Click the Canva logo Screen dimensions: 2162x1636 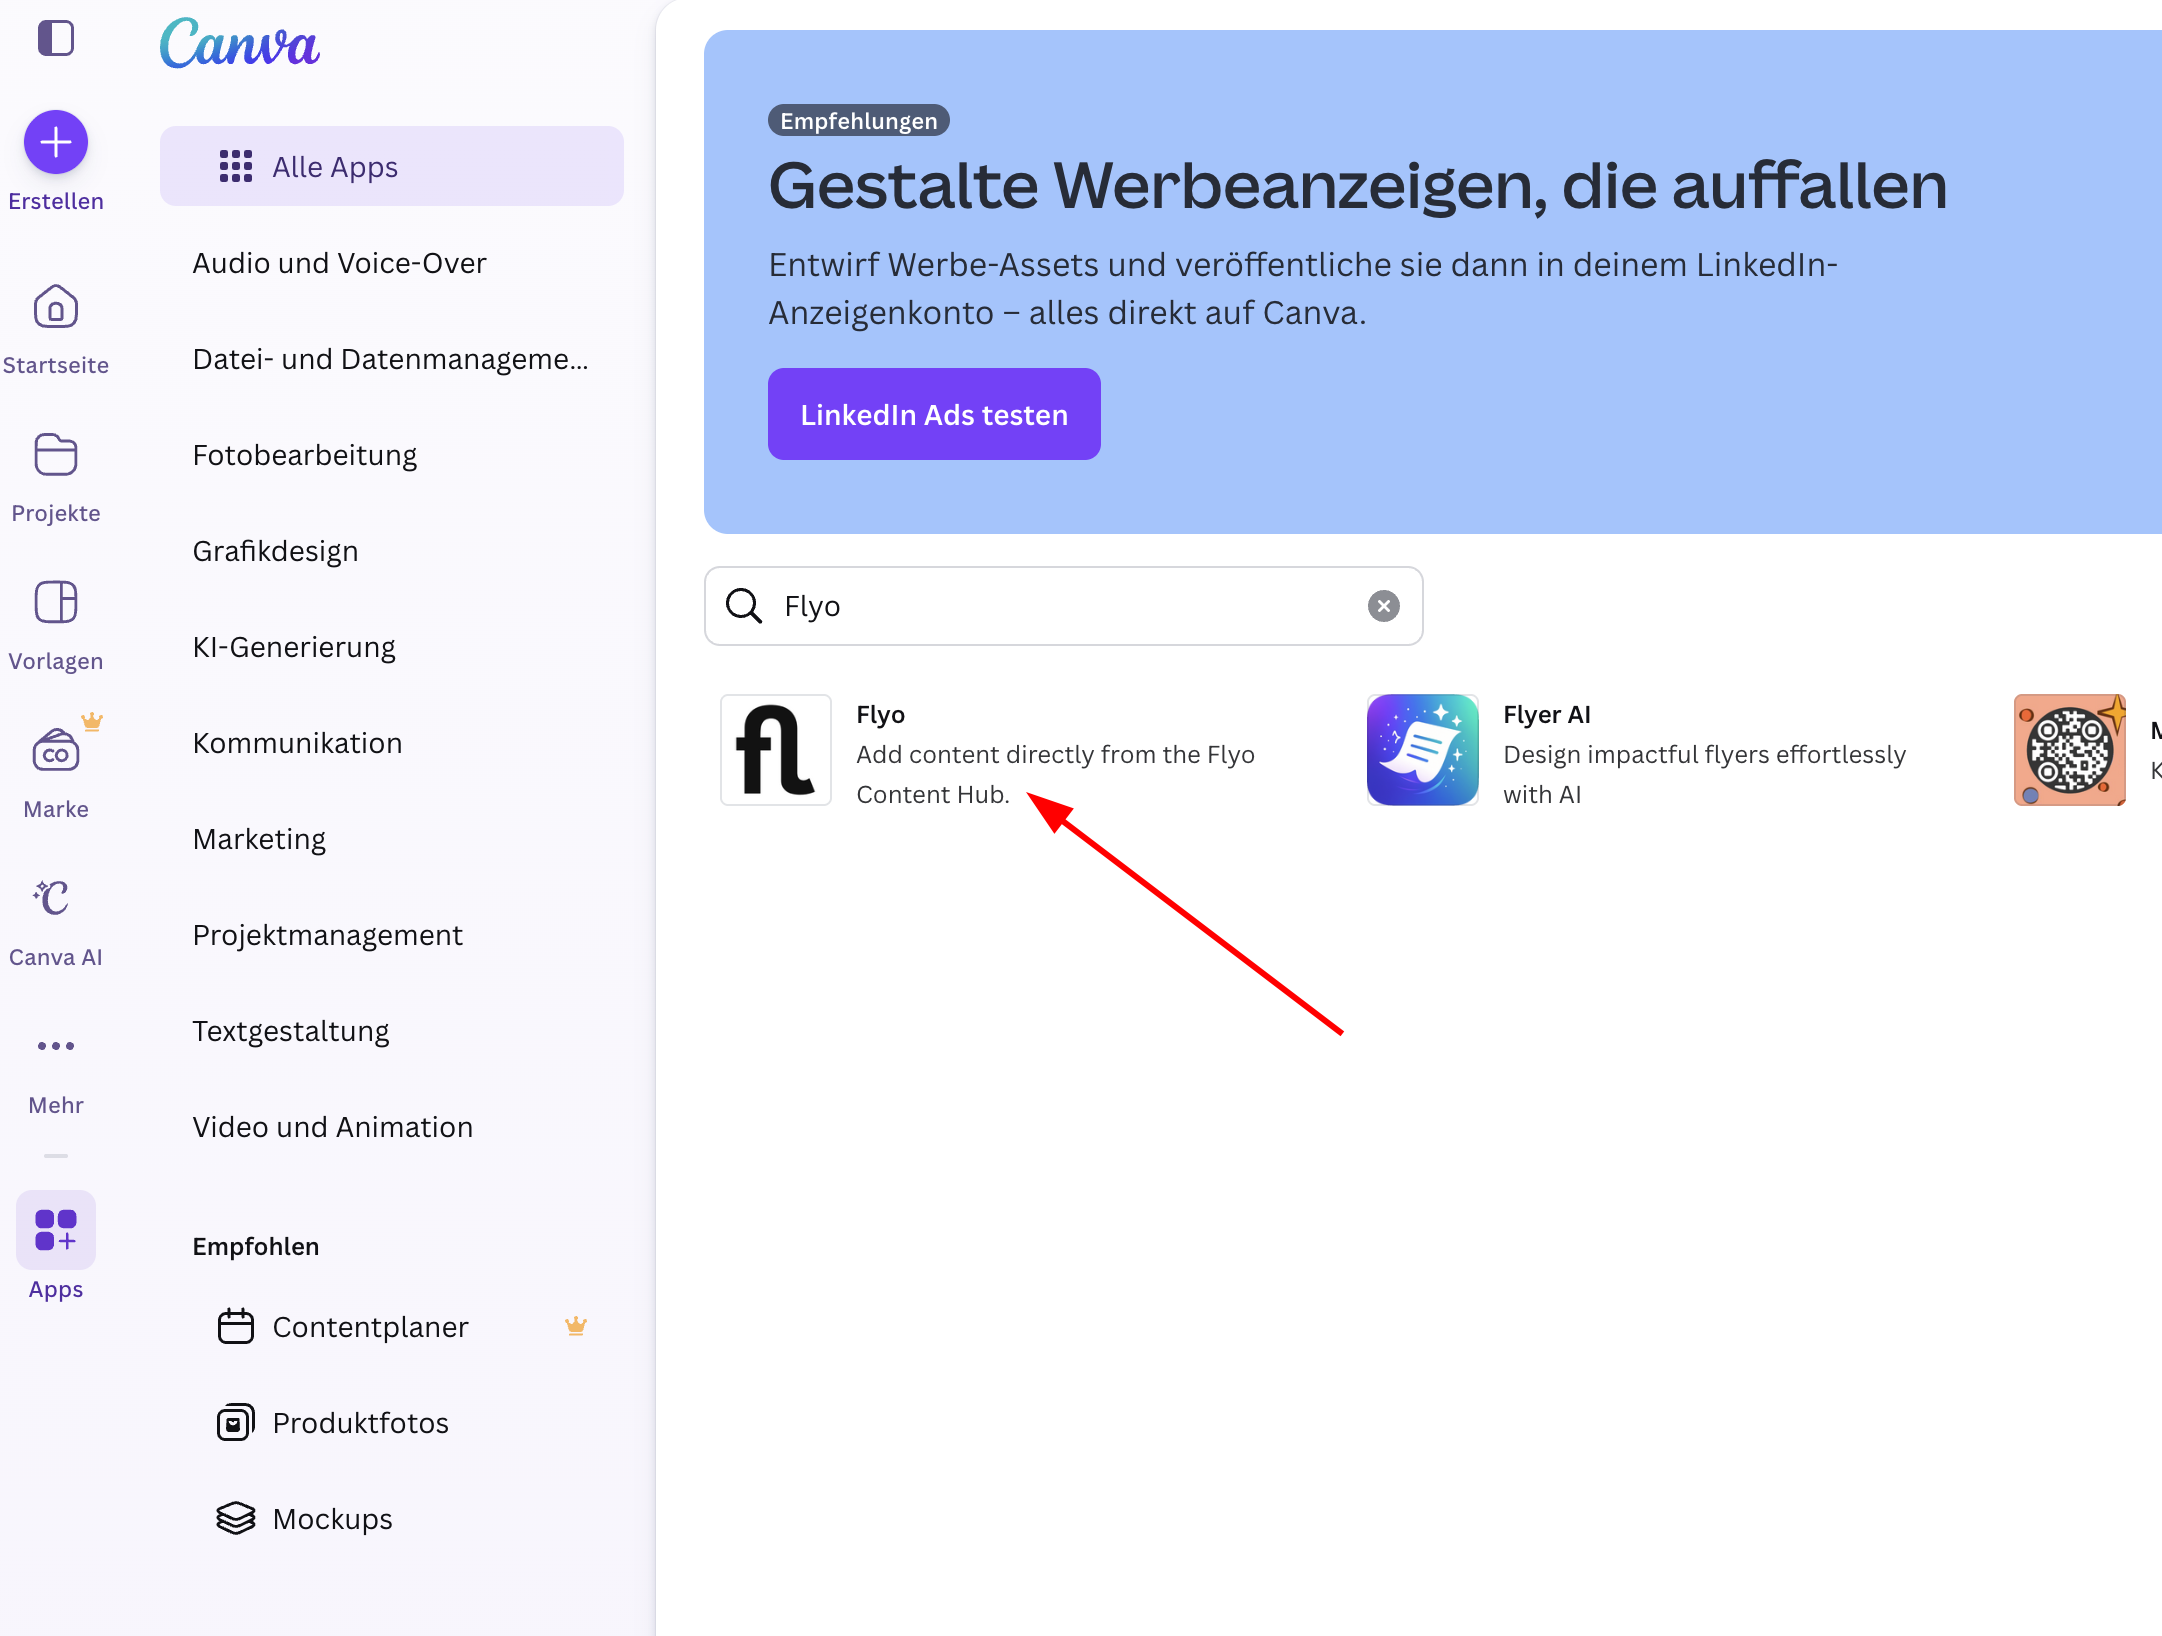pos(239,44)
